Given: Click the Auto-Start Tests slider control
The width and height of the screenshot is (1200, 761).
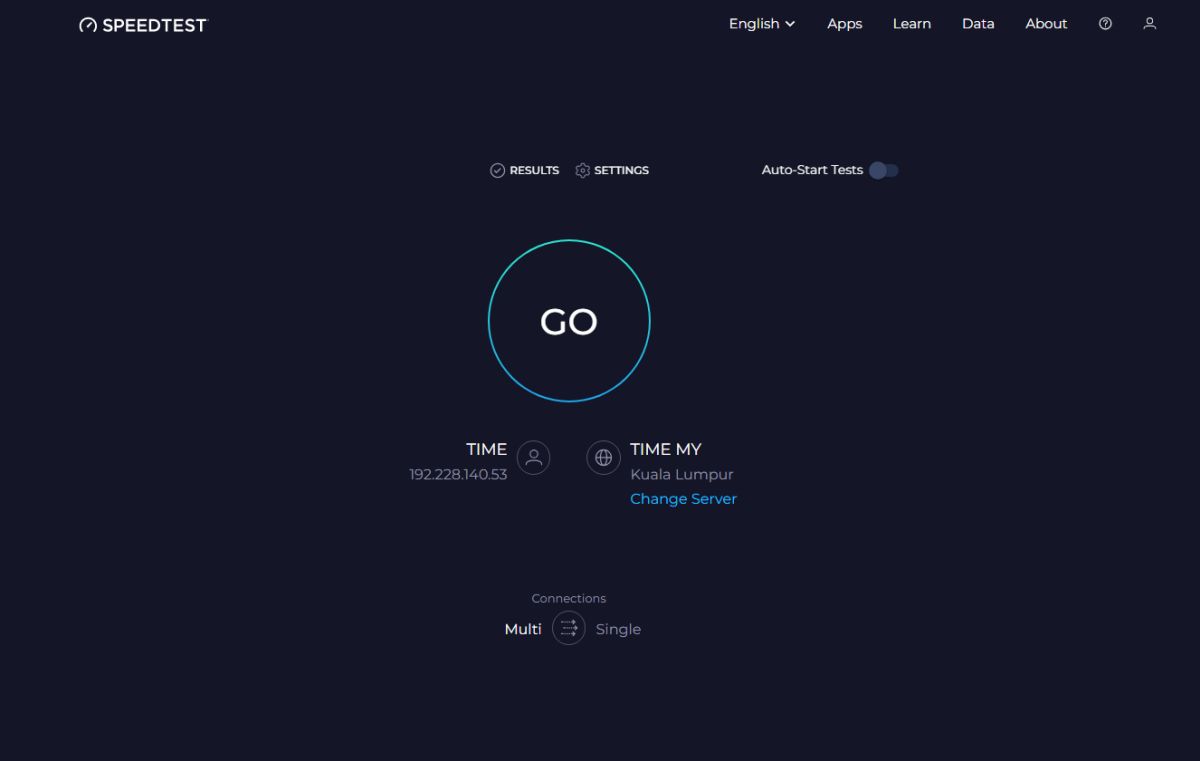Looking at the screenshot, I should tap(883, 170).
